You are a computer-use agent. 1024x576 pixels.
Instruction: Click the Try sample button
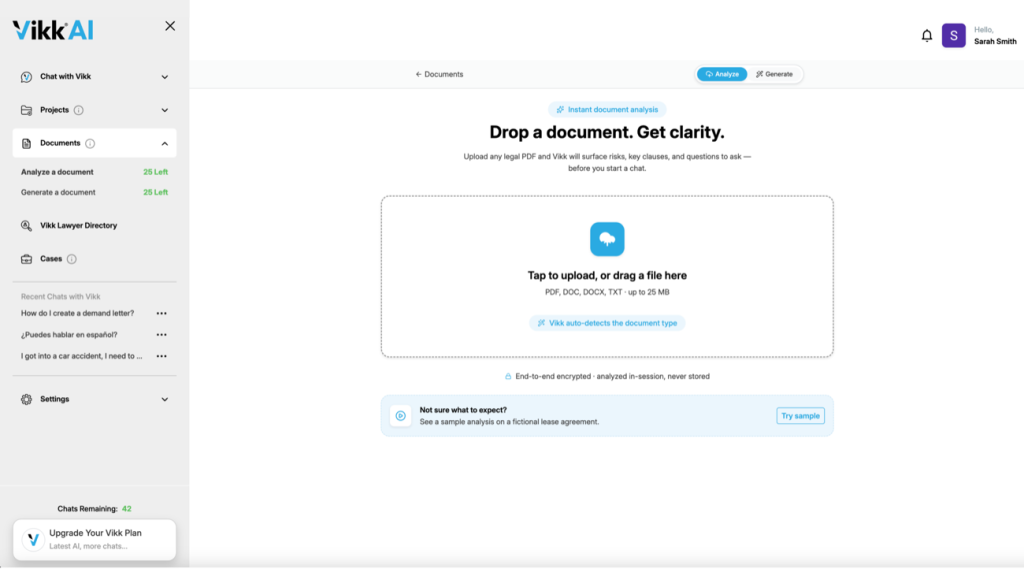pyautogui.click(x=800, y=416)
